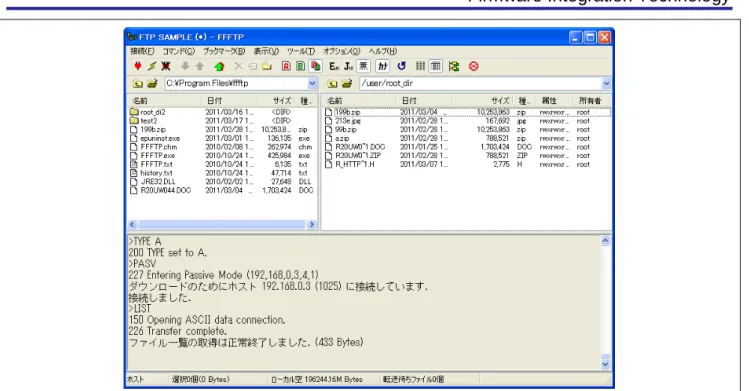Click the green Mirror Upload arrow icon
Image resolution: width=749 pixels, height=391 pixels.
219,66
